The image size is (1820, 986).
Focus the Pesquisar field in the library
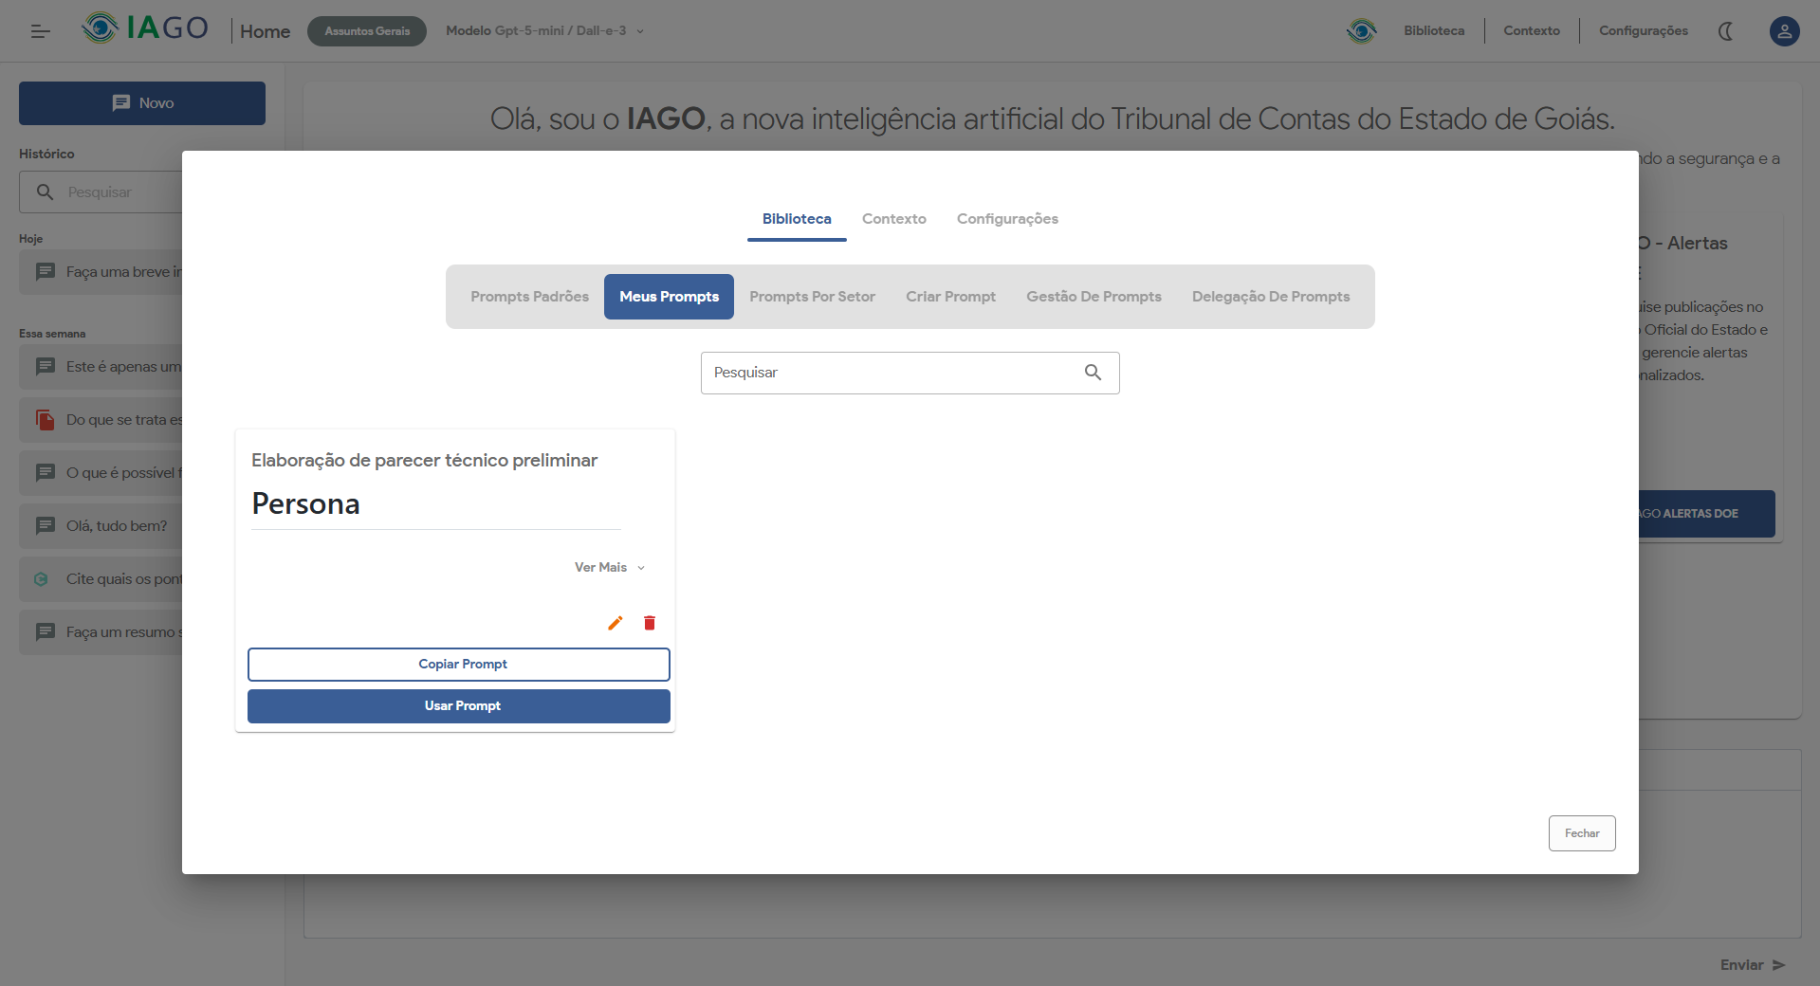[890, 372]
